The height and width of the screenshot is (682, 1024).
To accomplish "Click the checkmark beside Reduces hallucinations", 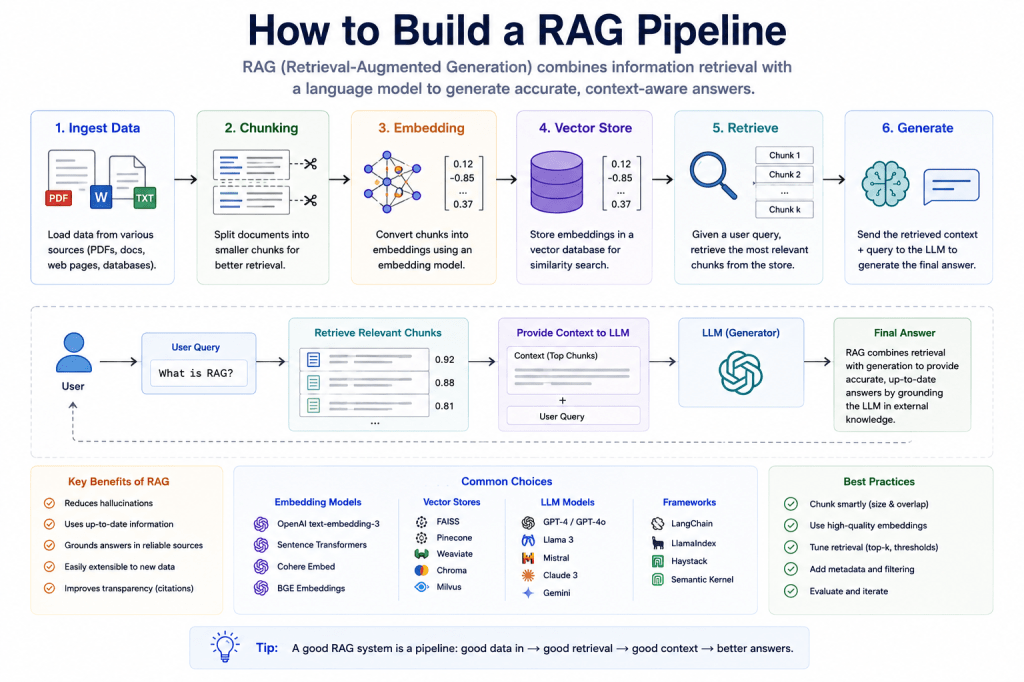I will (x=49, y=503).
